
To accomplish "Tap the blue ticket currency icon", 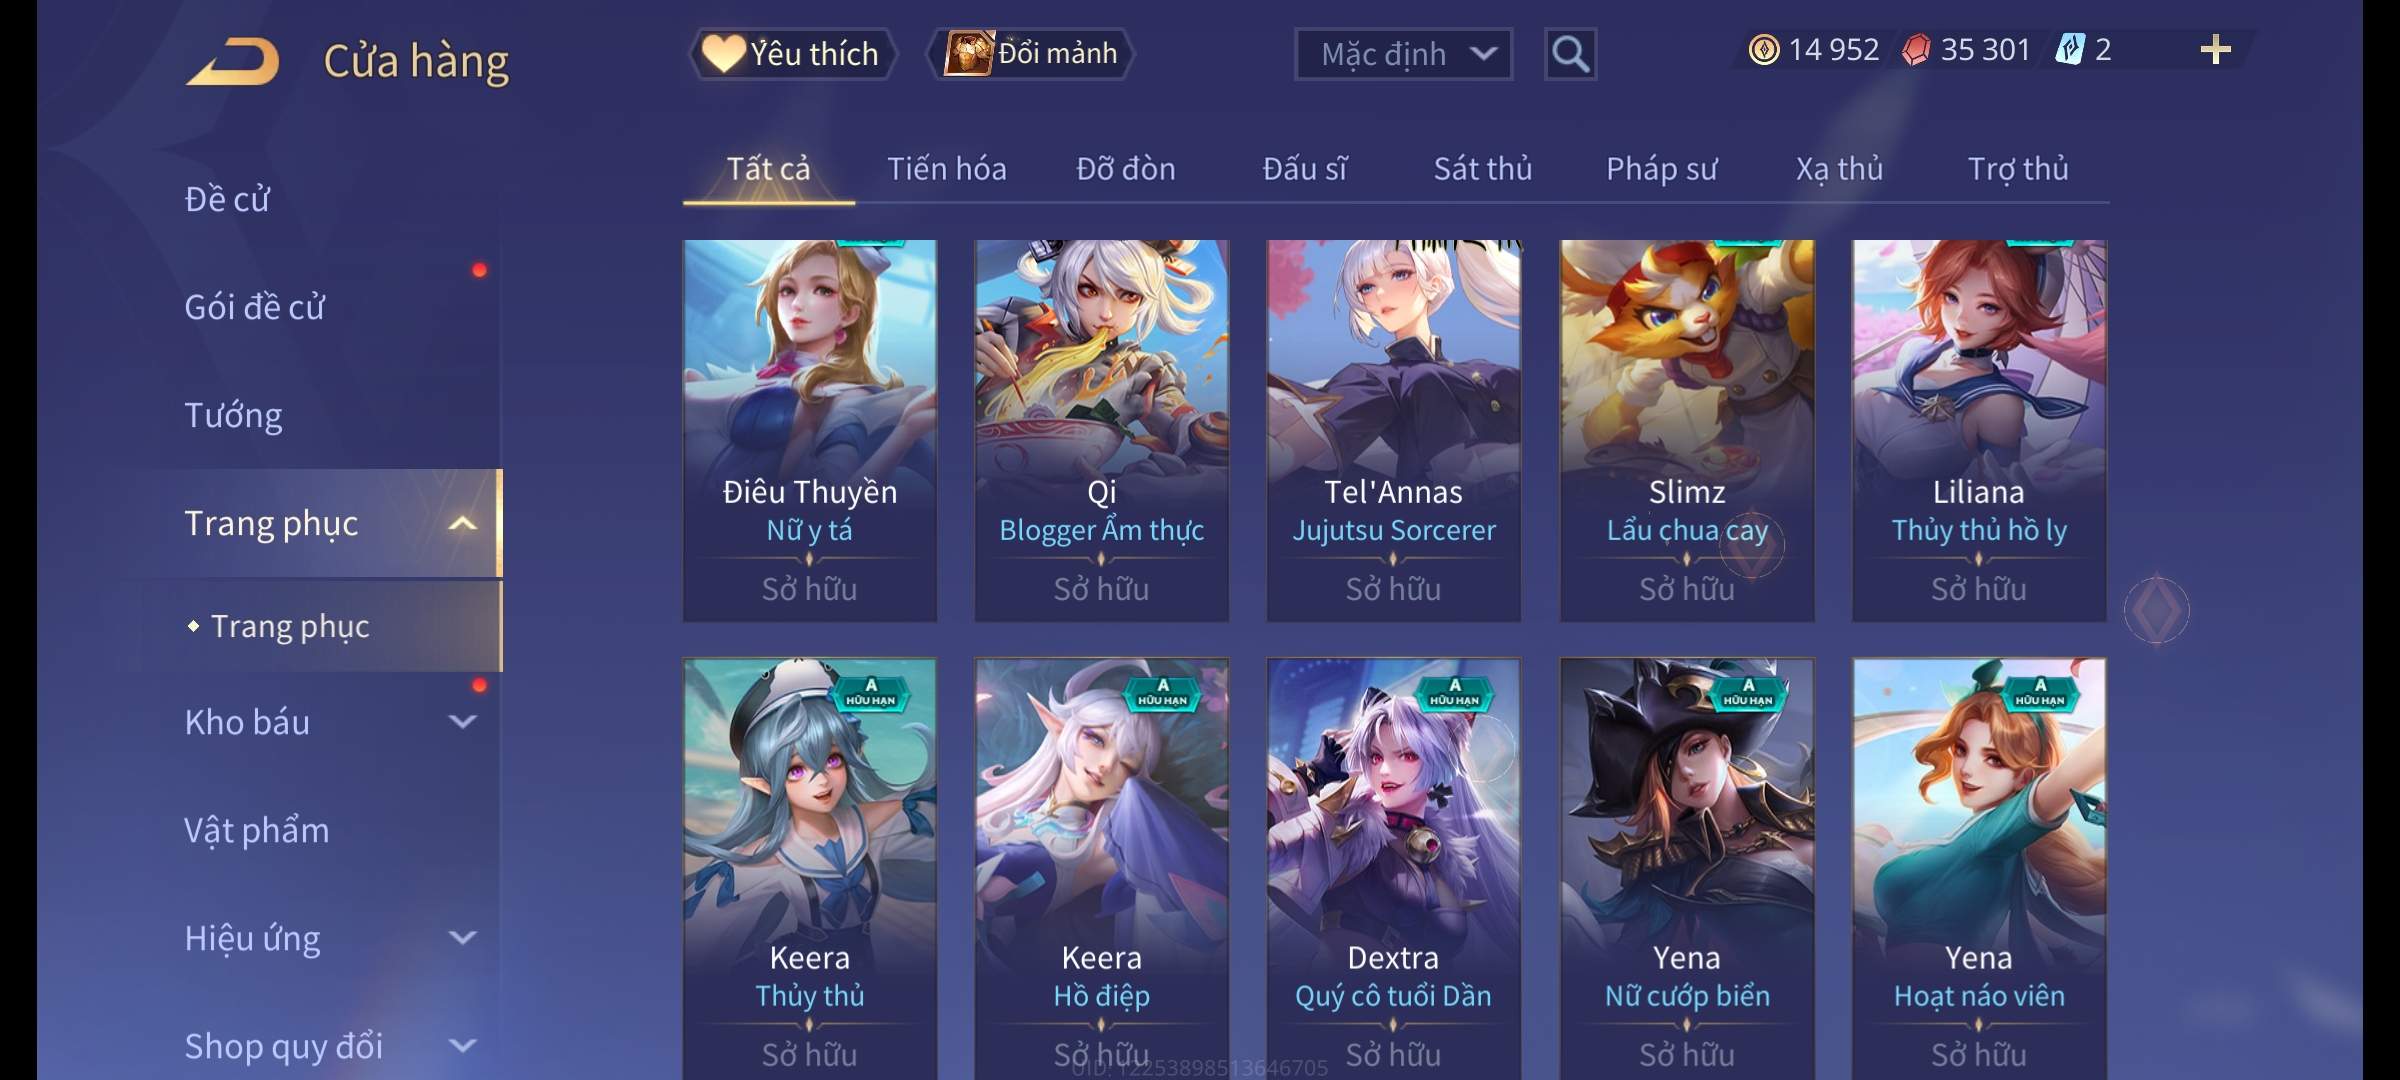I will coord(2069,50).
